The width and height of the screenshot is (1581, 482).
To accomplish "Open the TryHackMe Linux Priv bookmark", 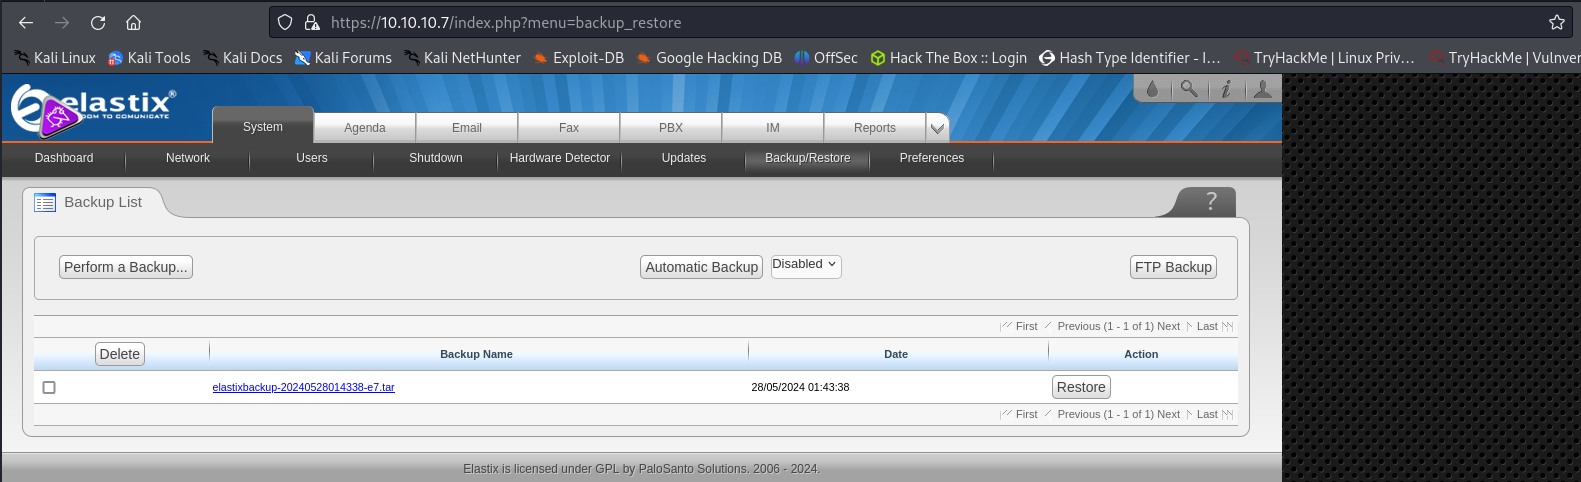I will pos(1324,58).
